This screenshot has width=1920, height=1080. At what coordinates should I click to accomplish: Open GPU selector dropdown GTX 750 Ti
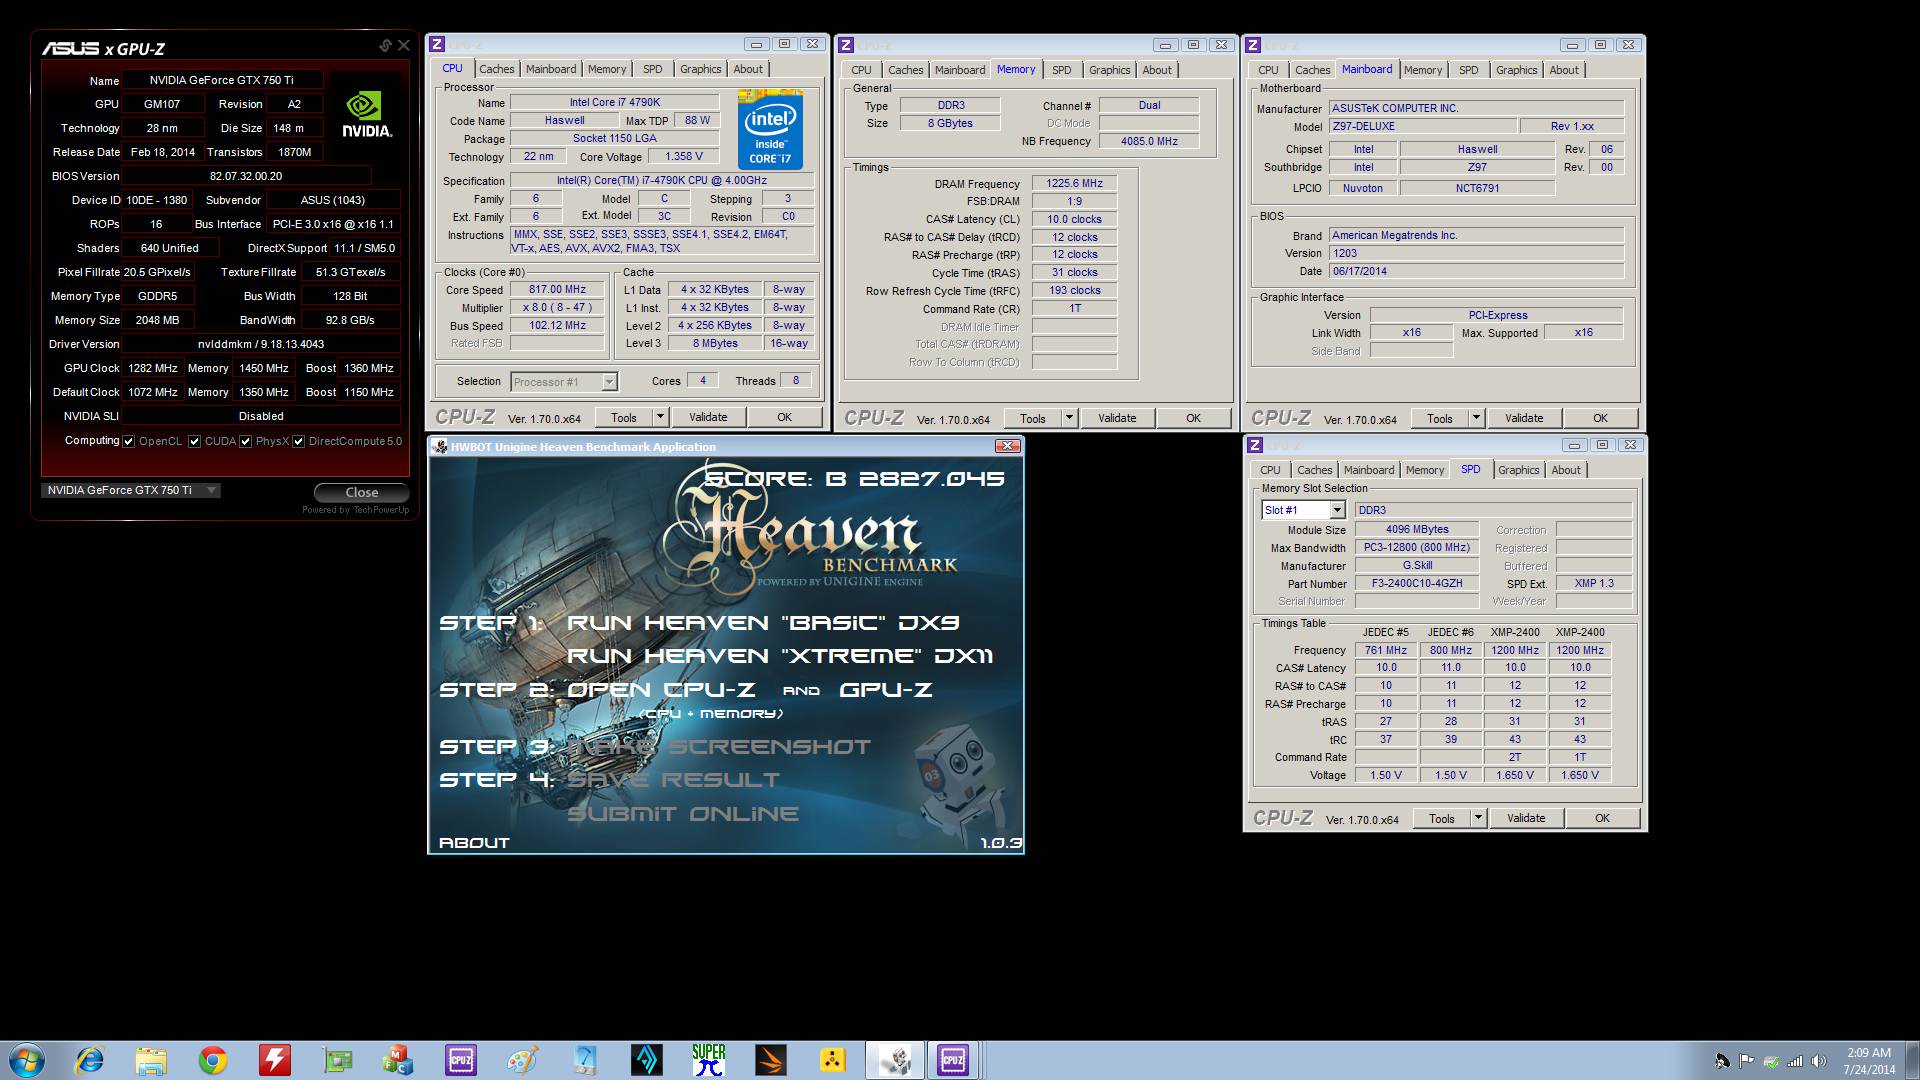coord(130,490)
